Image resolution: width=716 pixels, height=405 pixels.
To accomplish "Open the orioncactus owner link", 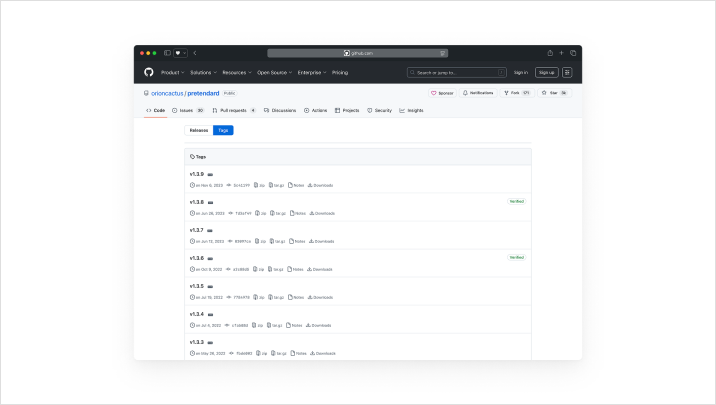I will pyautogui.click(x=167, y=93).
